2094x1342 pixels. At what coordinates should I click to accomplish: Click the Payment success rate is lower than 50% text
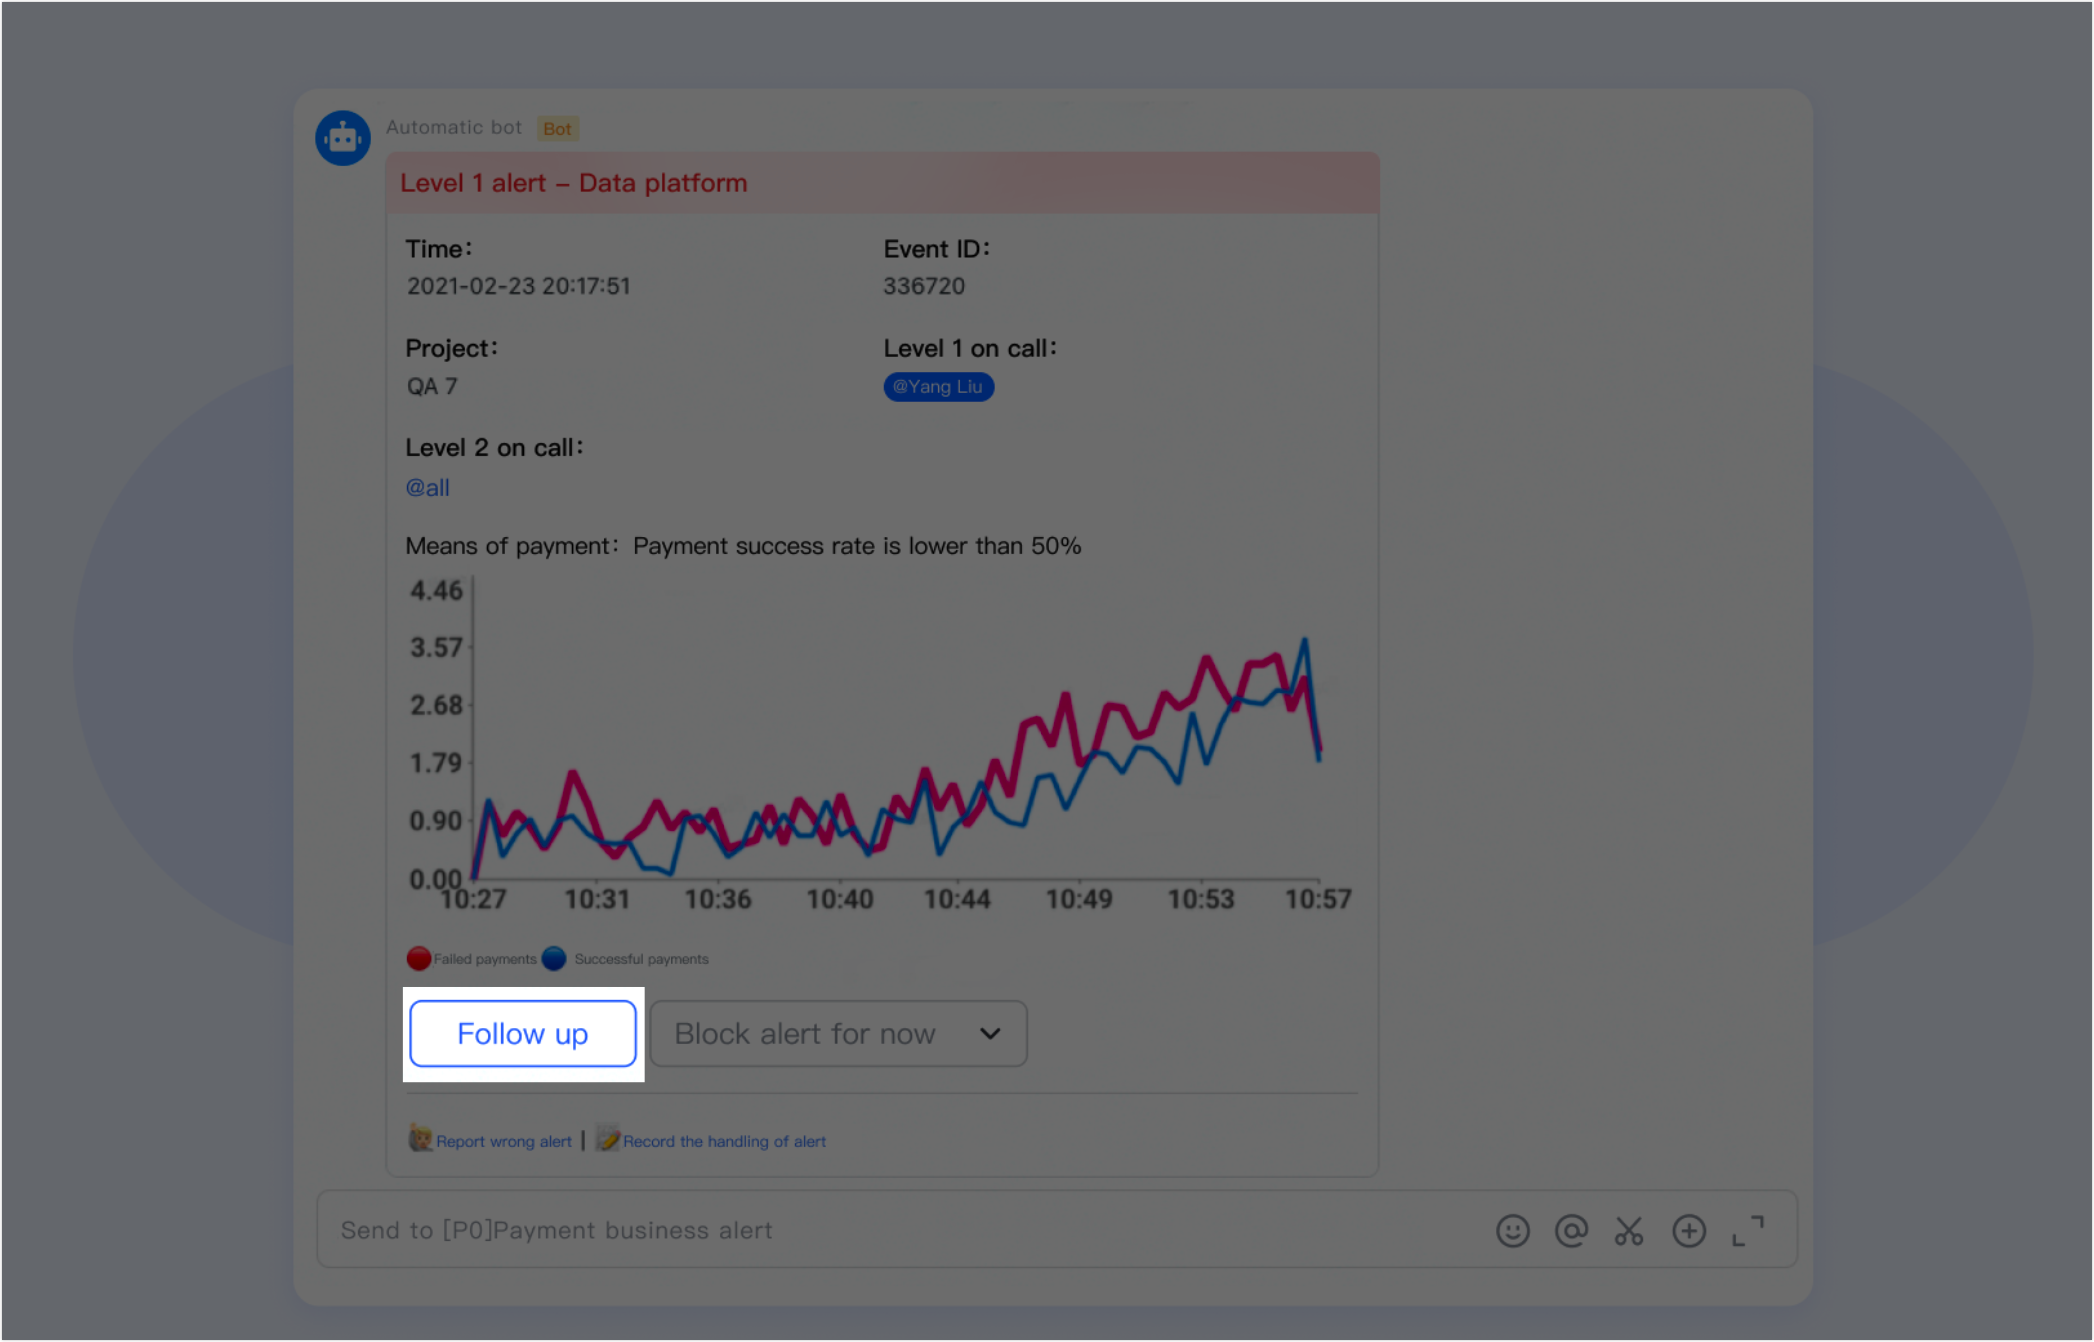[857, 546]
